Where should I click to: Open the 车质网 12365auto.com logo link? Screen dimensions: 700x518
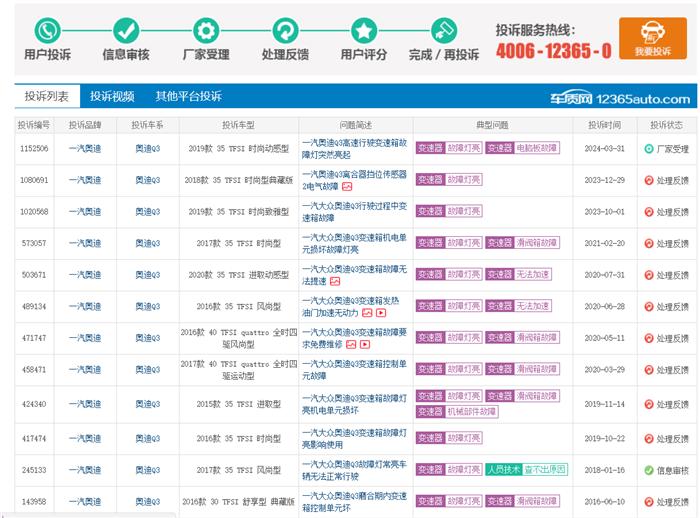(x=633, y=98)
